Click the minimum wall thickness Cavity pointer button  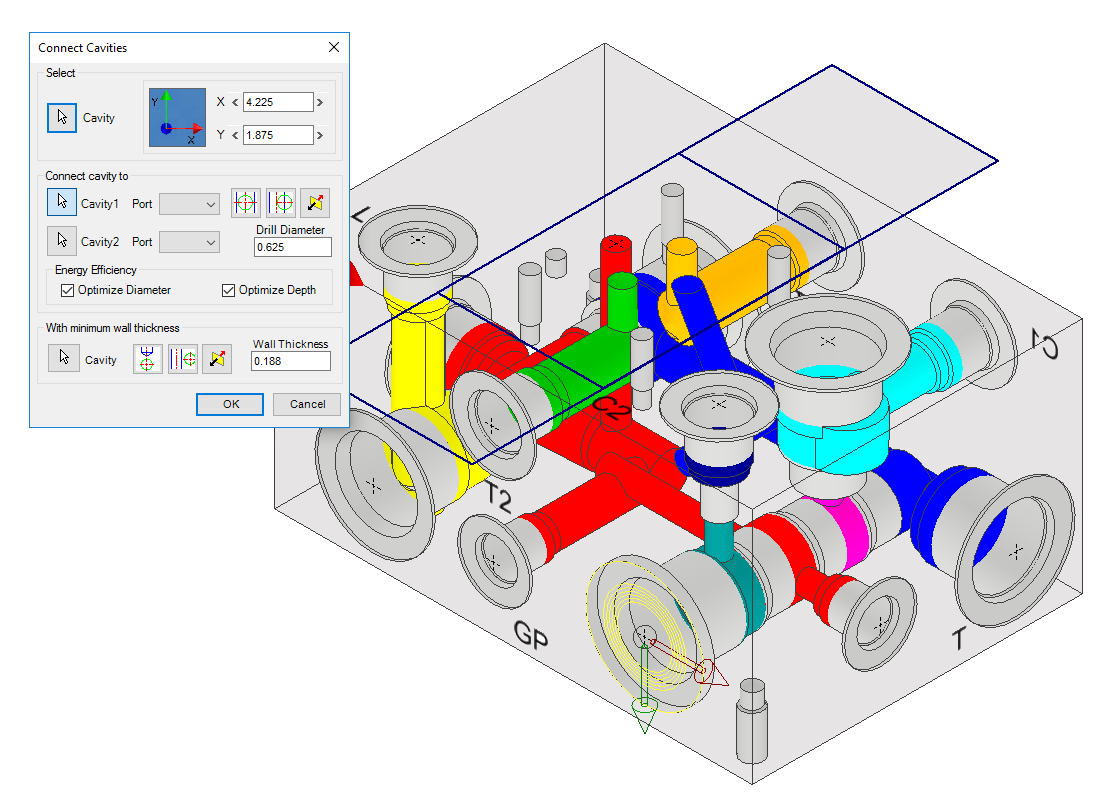(63, 358)
